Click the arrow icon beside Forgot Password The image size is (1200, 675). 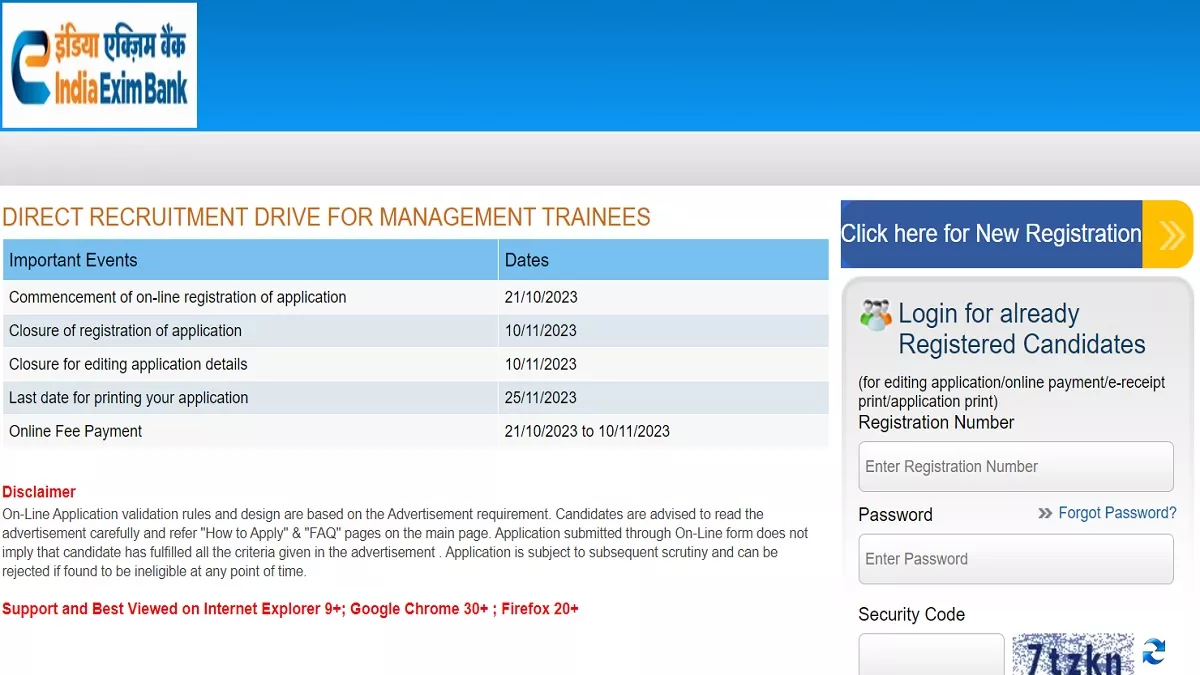1045,513
